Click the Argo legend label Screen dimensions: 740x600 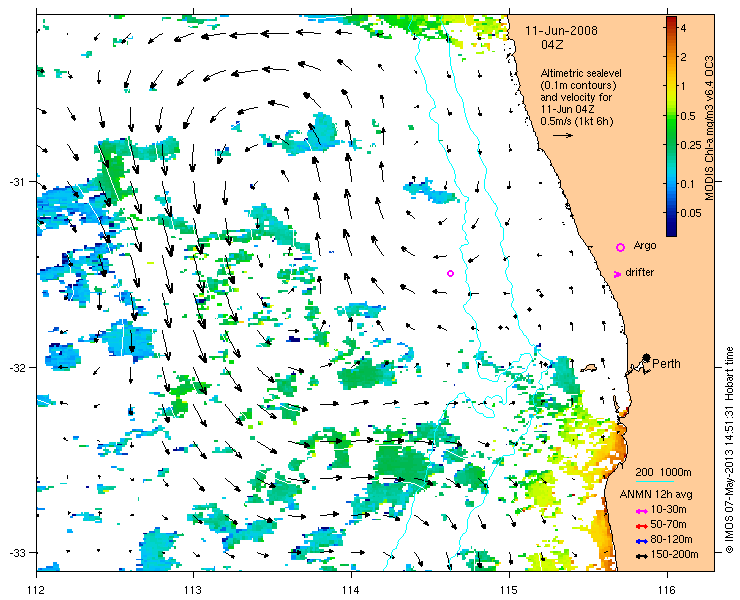point(645,245)
